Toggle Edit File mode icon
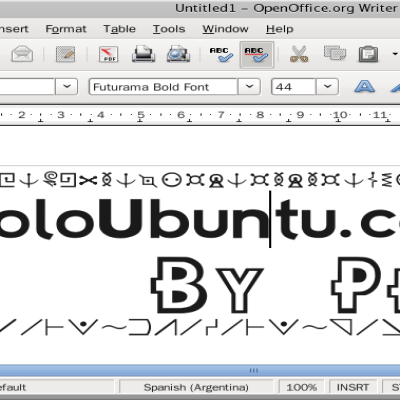The height and width of the screenshot is (400, 400). (65, 54)
